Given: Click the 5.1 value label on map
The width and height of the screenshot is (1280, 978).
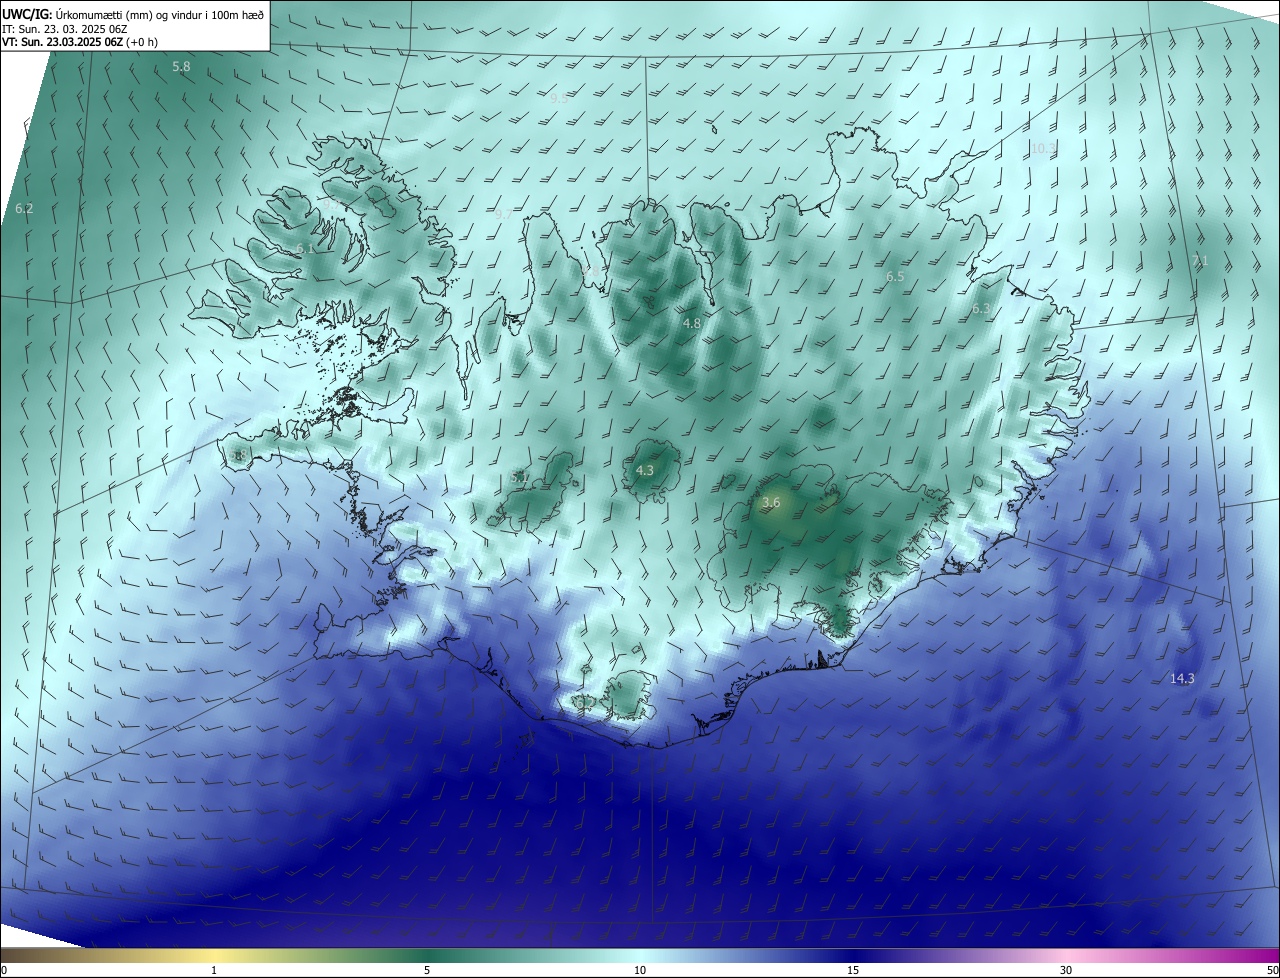Looking at the screenshot, I should point(520,478).
